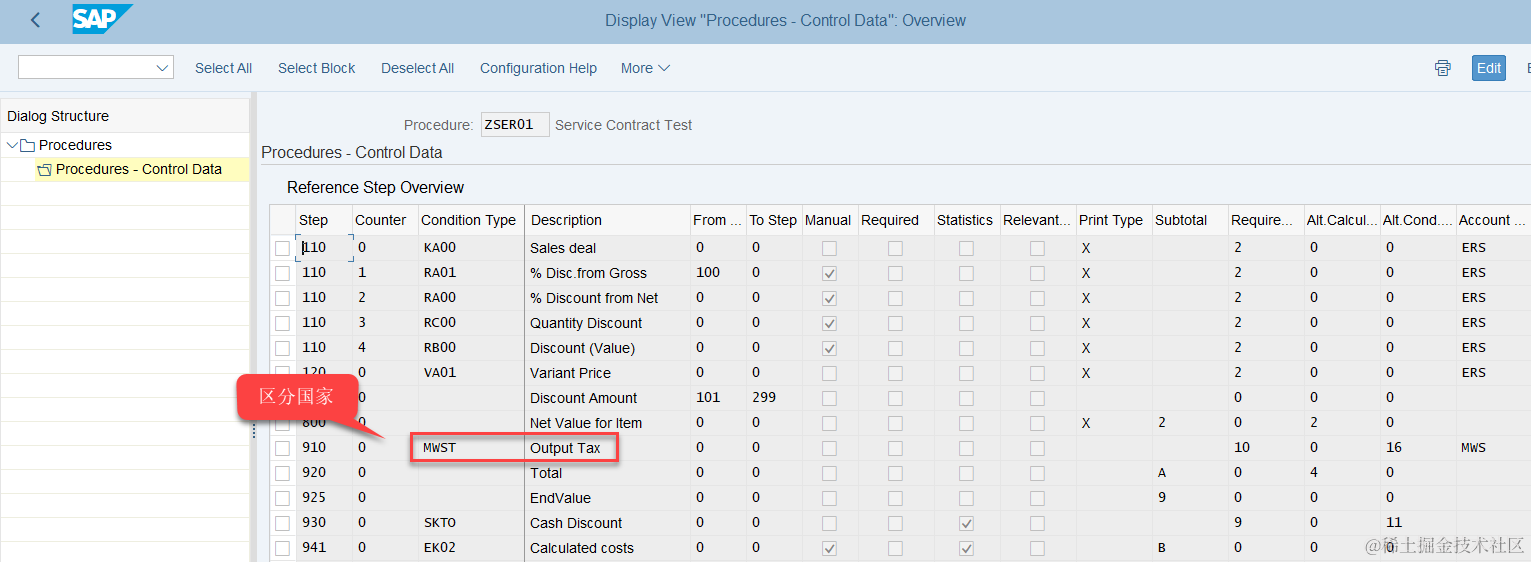Print using the printer icon
1531x562 pixels.
[1443, 68]
